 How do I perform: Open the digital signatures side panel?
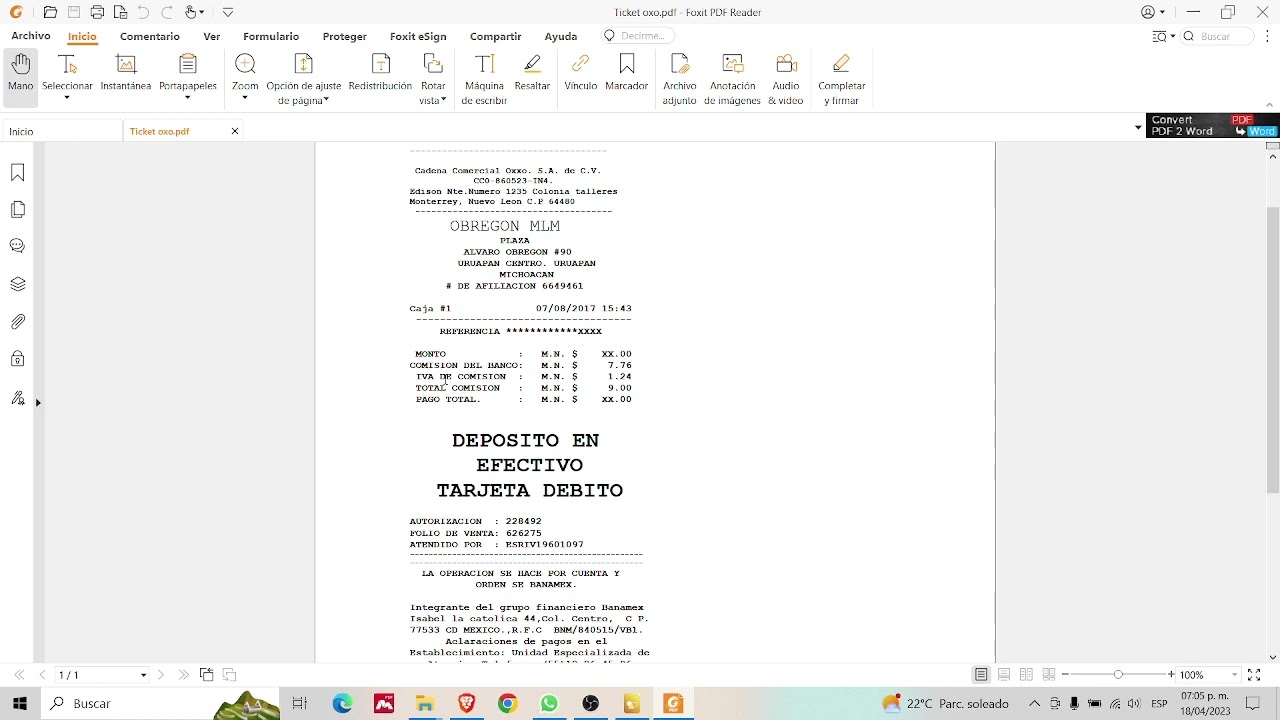17,398
